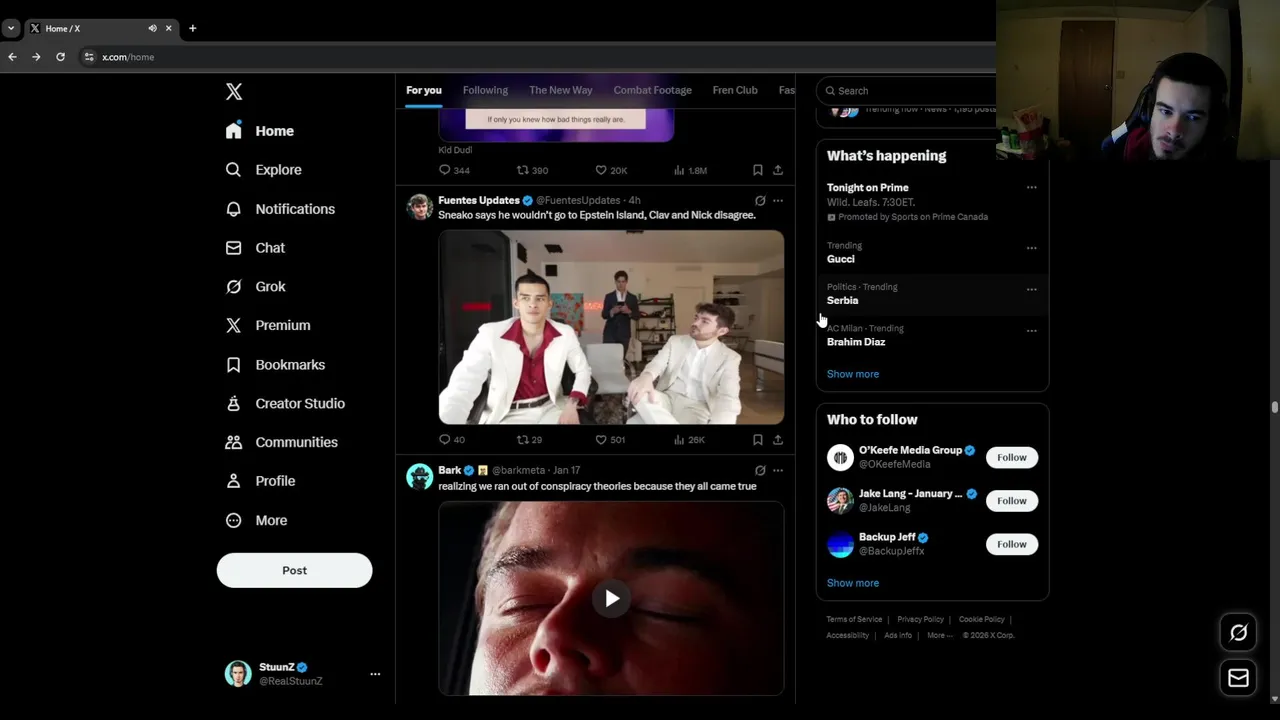Image resolution: width=1280 pixels, height=720 pixels.
Task: Open options for Tonight on Prime trend
Action: coord(1031,188)
